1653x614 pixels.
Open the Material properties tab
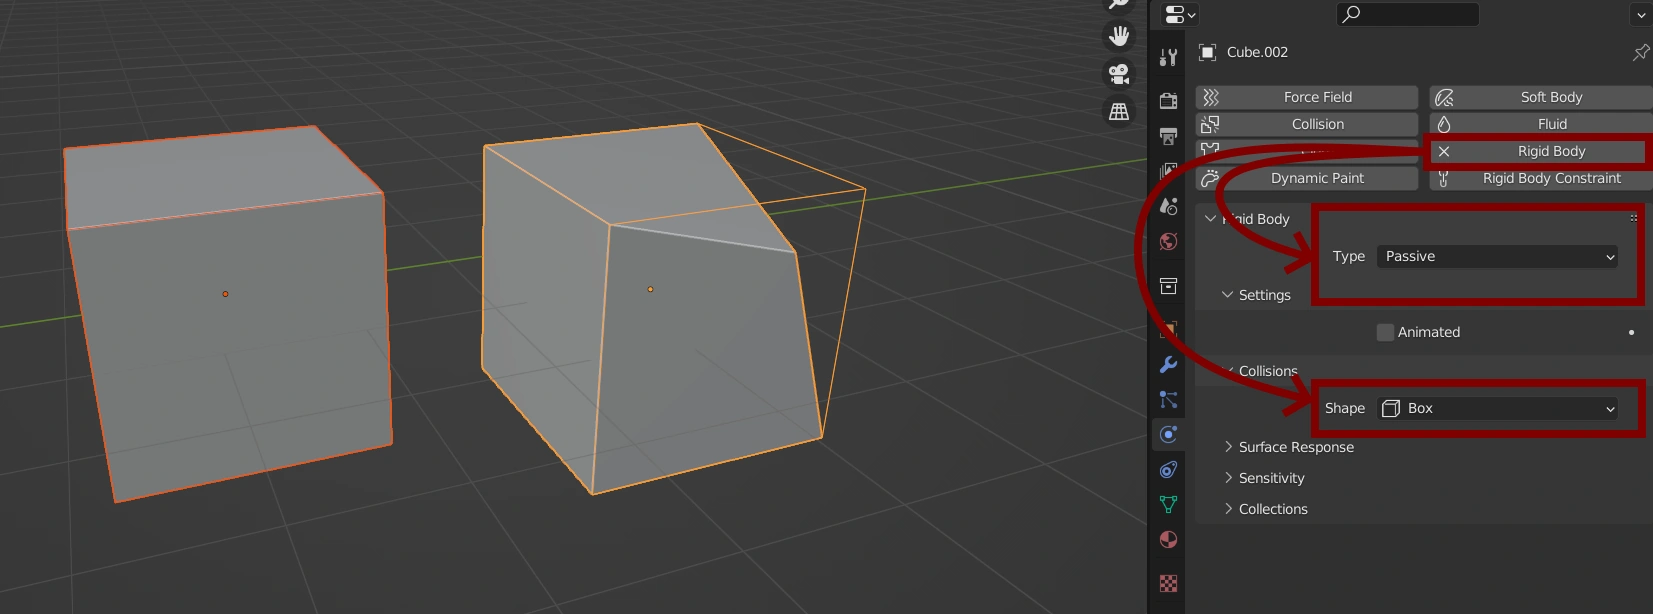point(1168,540)
